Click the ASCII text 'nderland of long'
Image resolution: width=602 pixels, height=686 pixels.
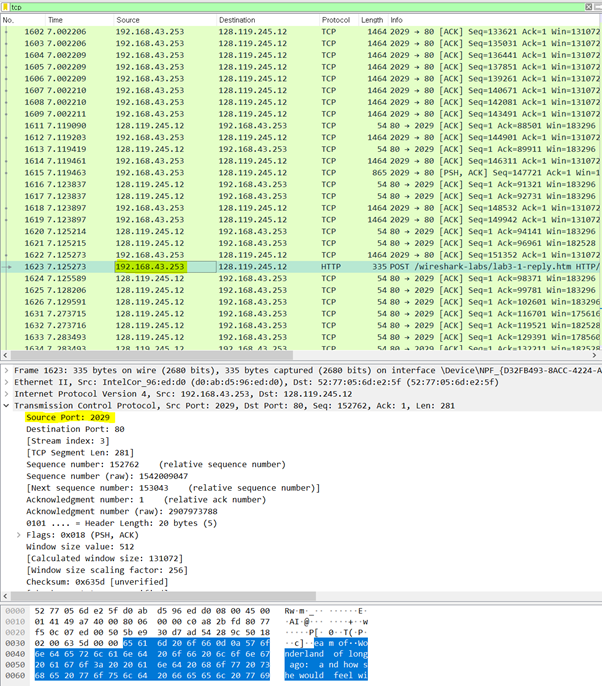(x=326, y=654)
